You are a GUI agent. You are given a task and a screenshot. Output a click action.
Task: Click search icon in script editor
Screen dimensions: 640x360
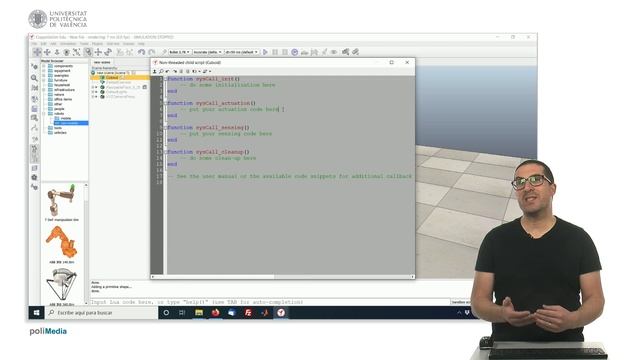click(x=161, y=71)
